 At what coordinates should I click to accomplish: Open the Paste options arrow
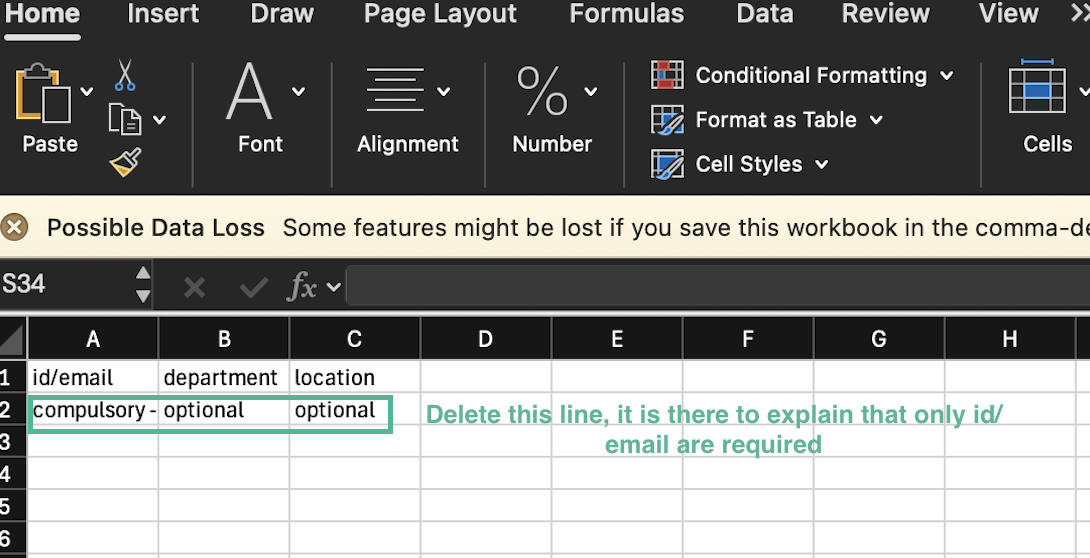pyautogui.click(x=87, y=92)
